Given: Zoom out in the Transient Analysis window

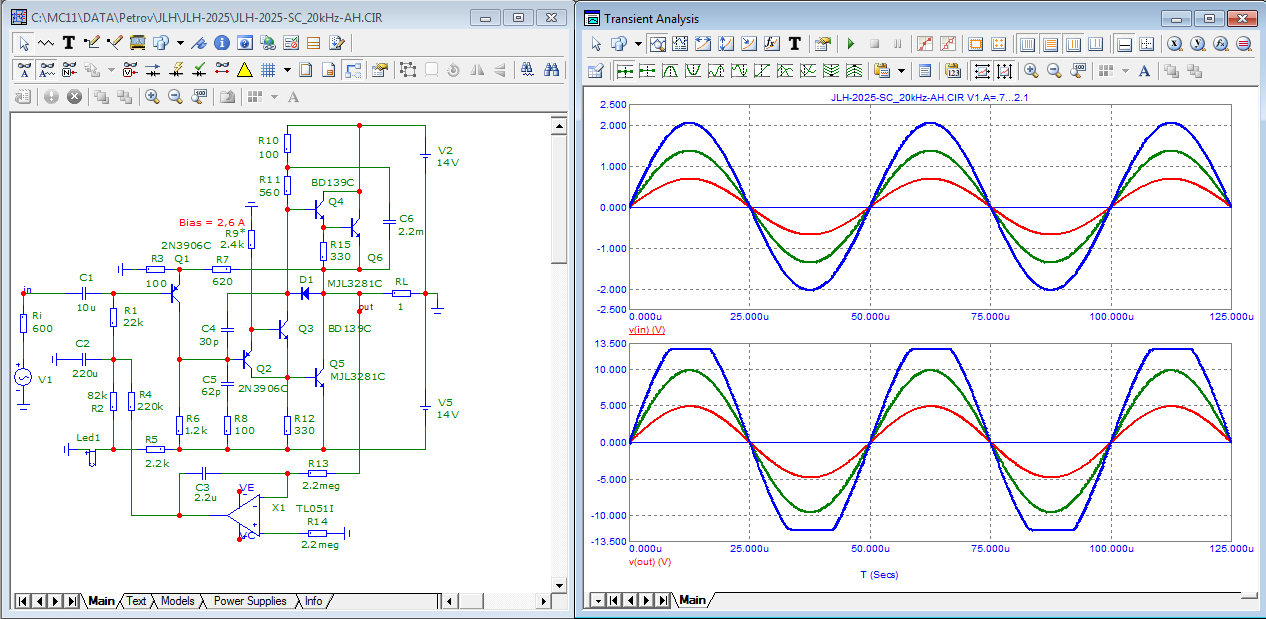Looking at the screenshot, I should point(1053,71).
